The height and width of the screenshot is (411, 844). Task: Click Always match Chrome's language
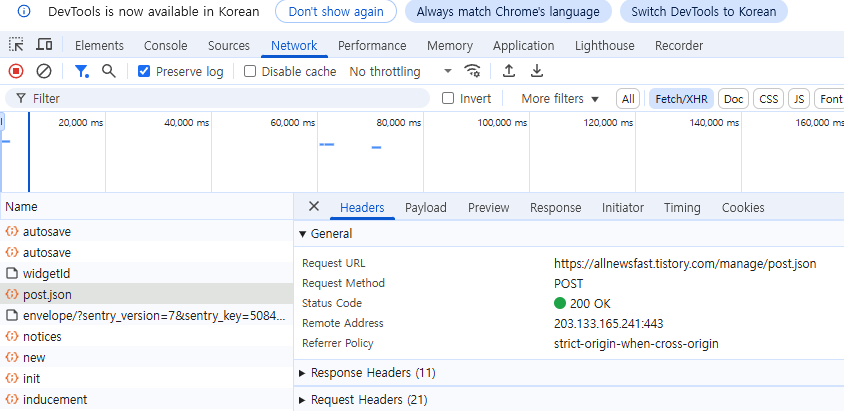click(x=508, y=12)
